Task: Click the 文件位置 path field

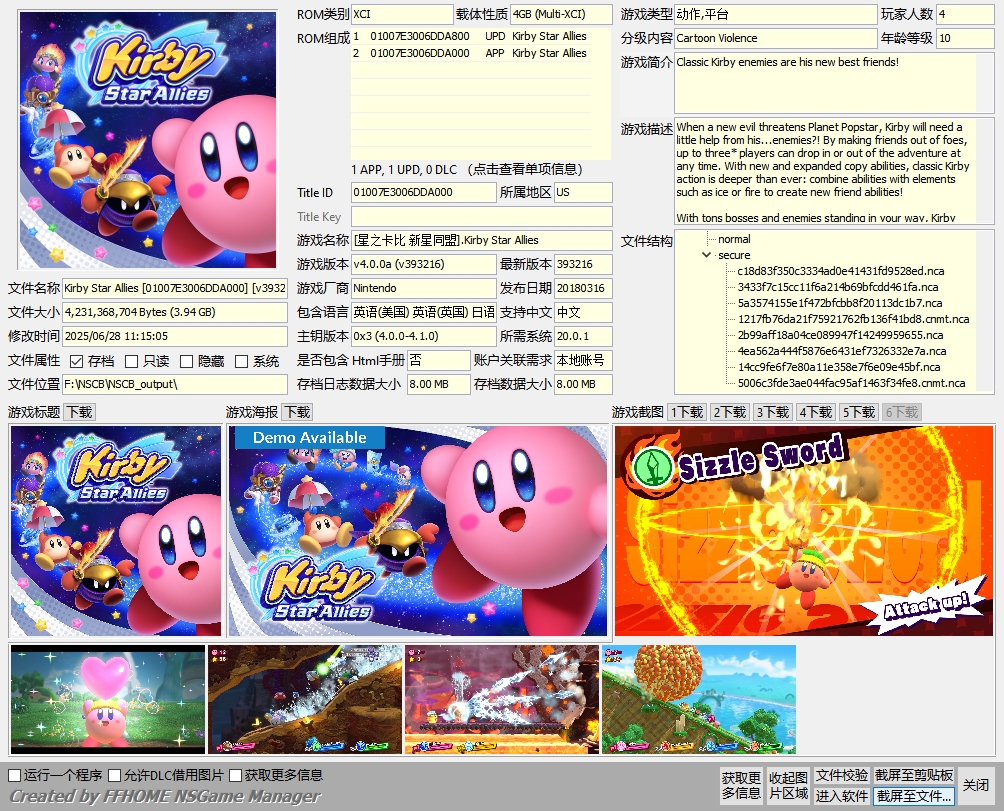Action: click(x=174, y=384)
